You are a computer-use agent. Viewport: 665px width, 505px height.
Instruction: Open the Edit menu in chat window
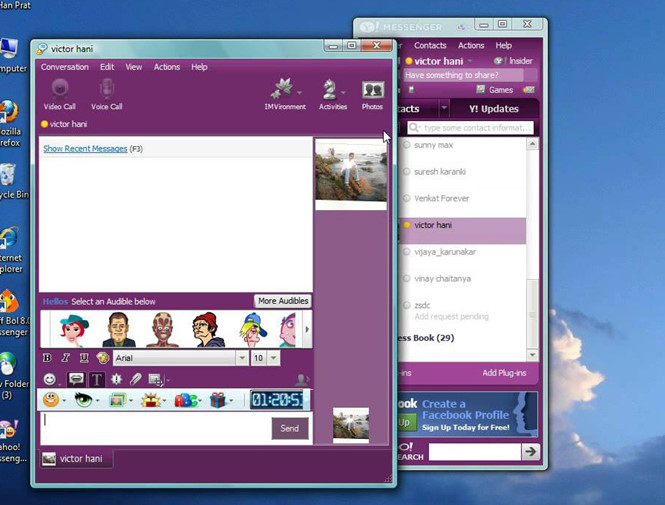tap(107, 67)
